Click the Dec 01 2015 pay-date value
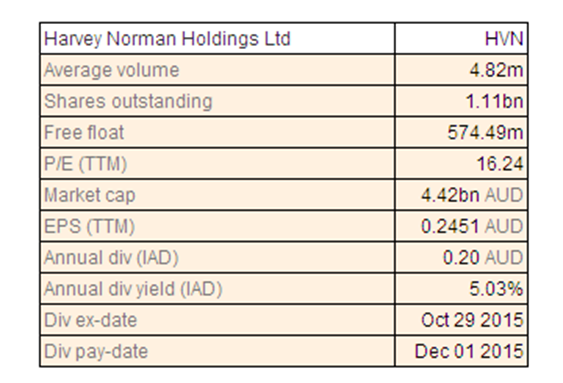Image resolution: width=563 pixels, height=383 pixels. [469, 351]
